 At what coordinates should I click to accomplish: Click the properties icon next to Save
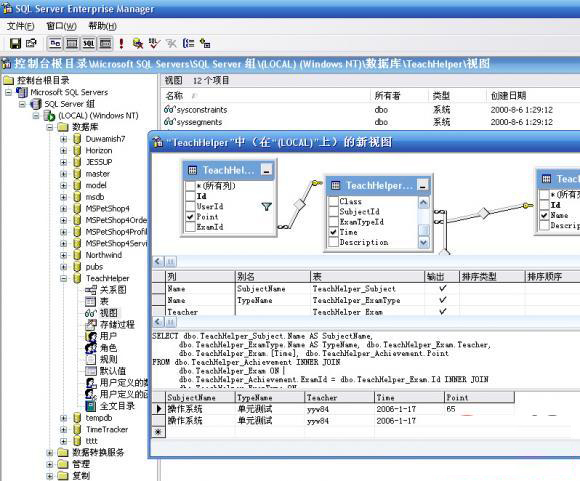[x=31, y=44]
